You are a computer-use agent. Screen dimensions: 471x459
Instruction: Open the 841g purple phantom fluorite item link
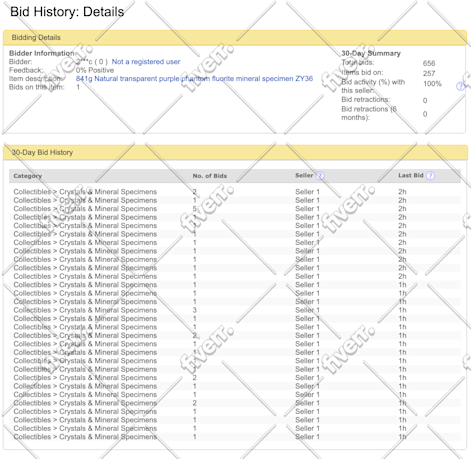click(x=194, y=79)
